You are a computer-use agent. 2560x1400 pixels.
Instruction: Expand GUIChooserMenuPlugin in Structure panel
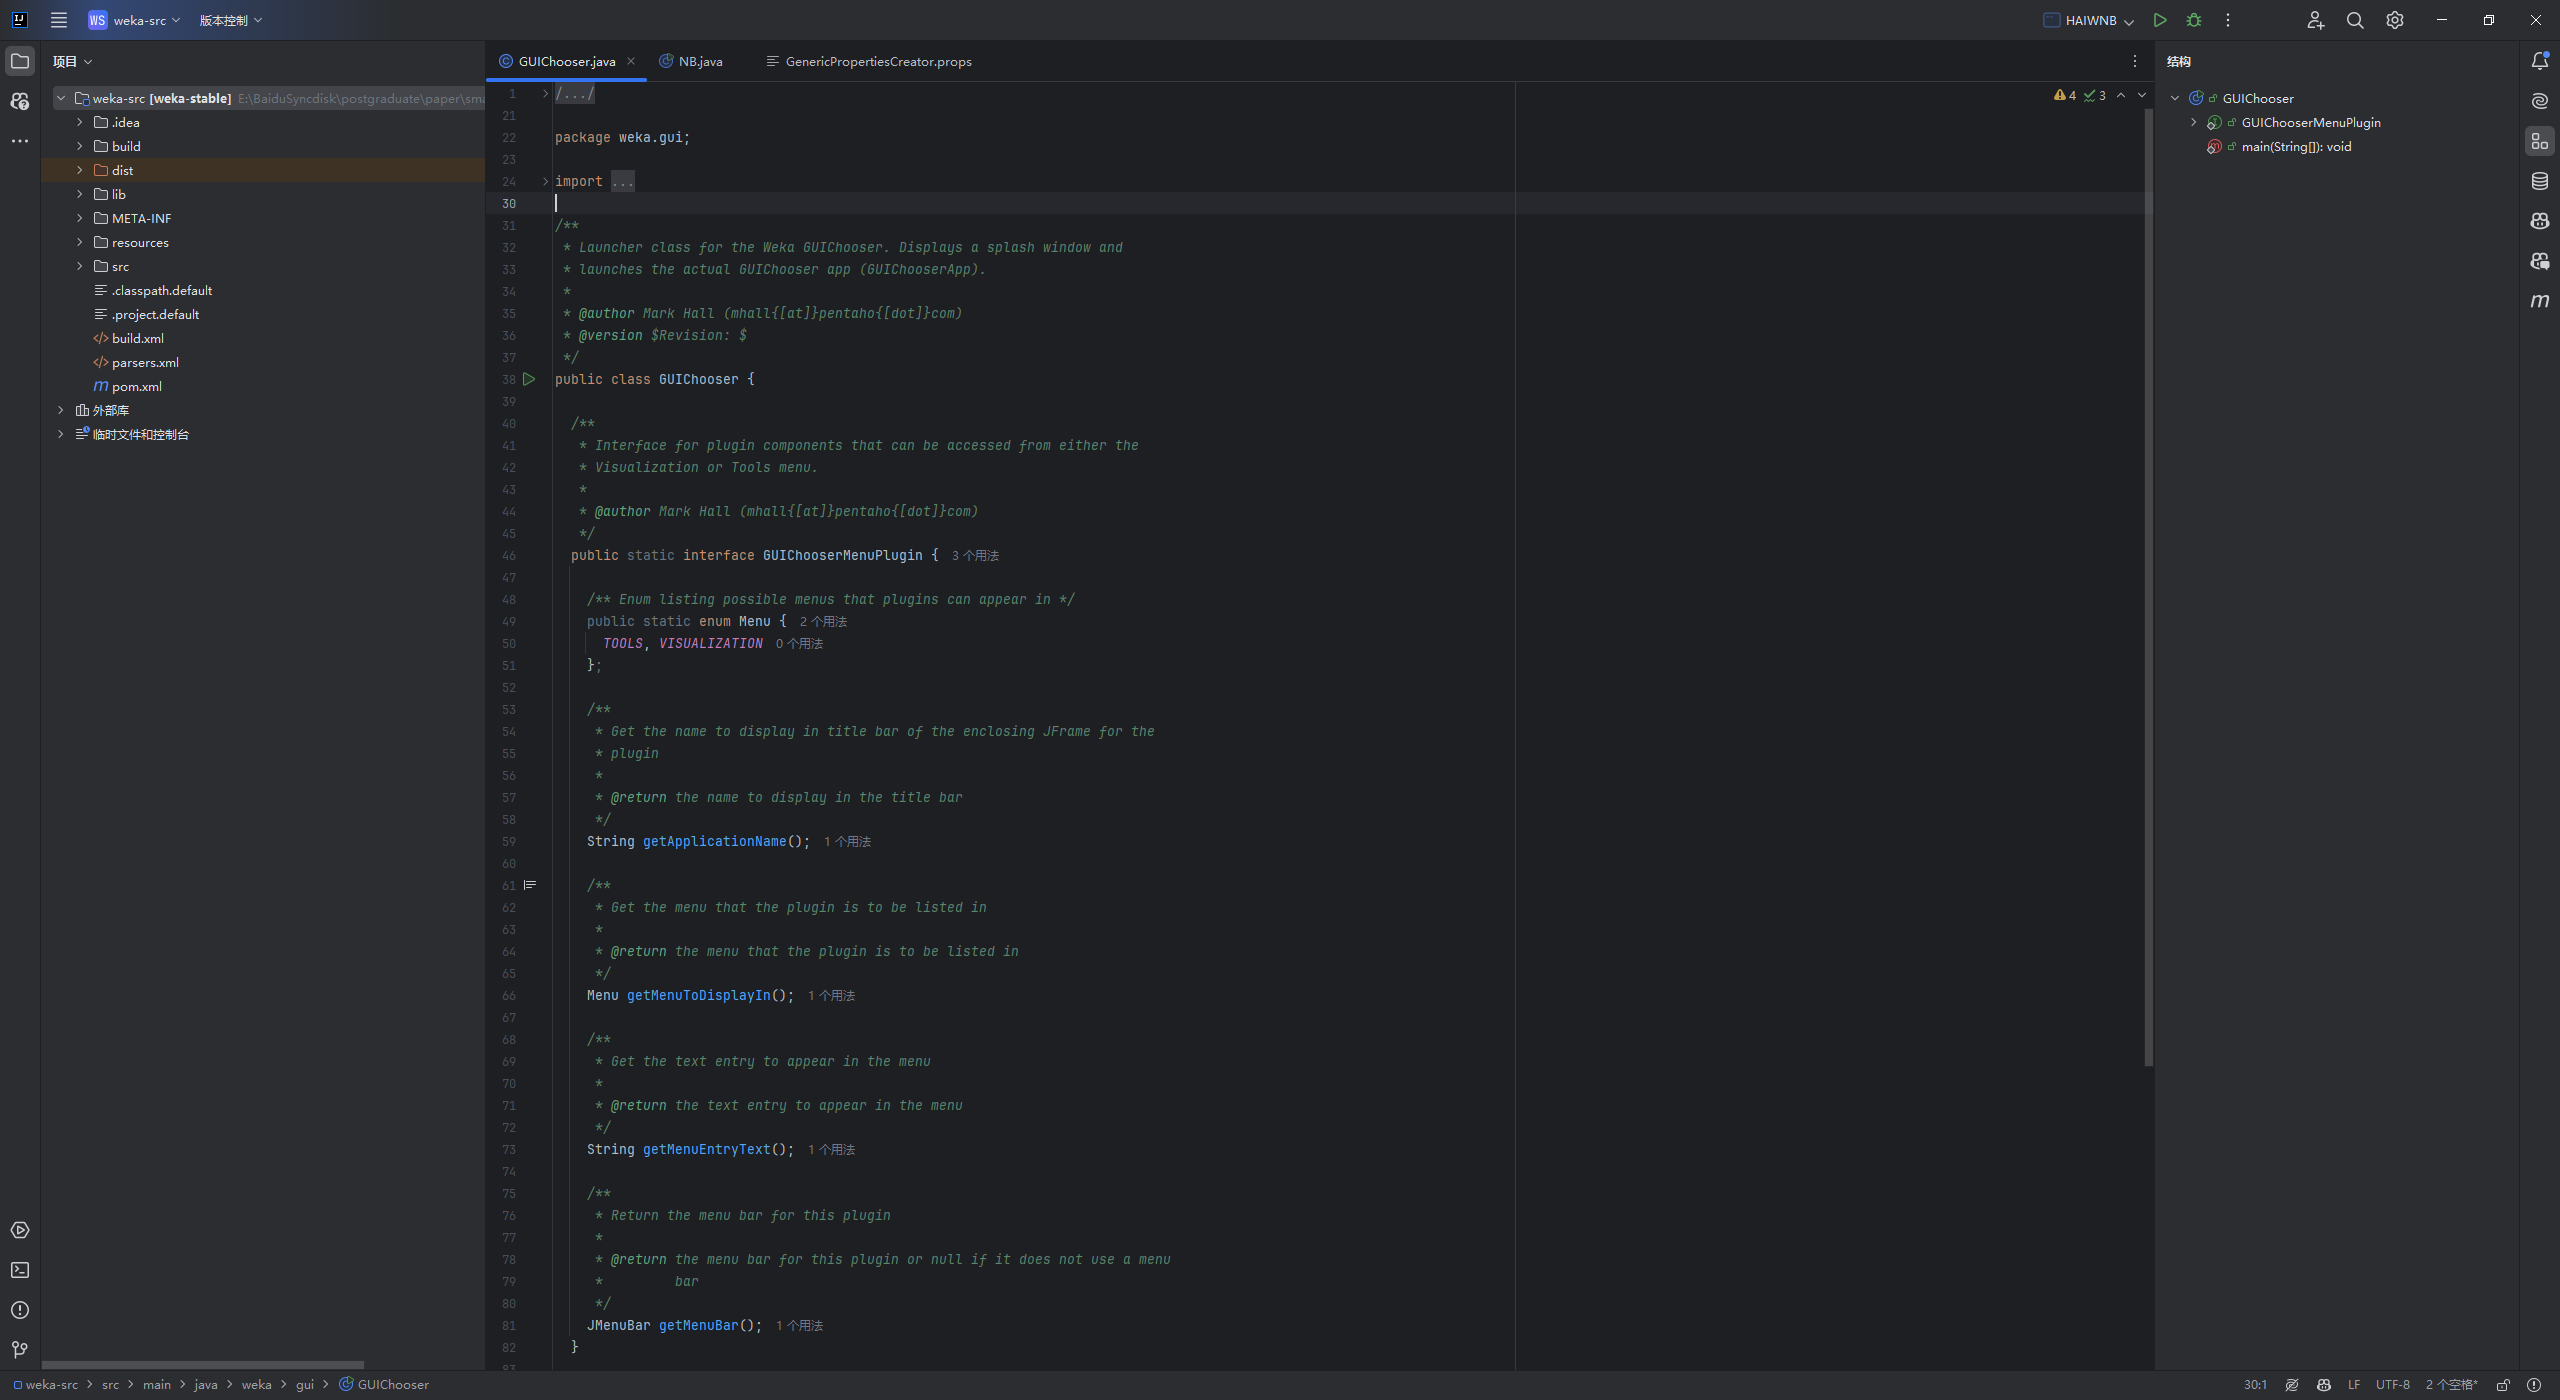click(2194, 122)
